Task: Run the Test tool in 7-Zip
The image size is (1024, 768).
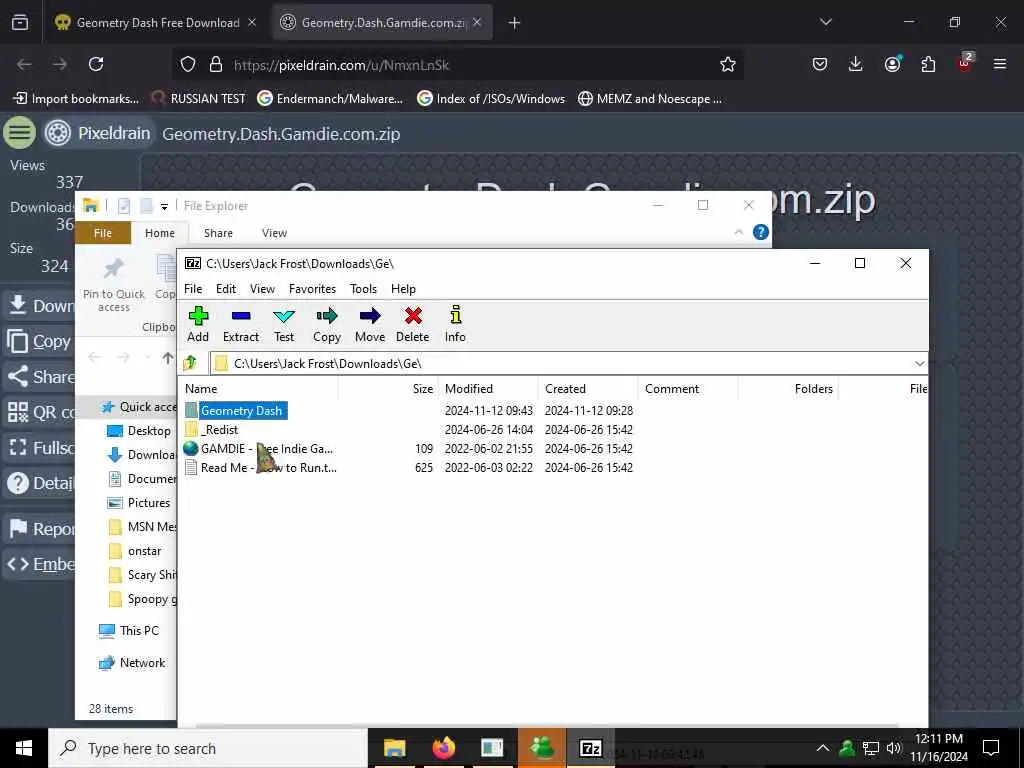Action: click(x=283, y=324)
